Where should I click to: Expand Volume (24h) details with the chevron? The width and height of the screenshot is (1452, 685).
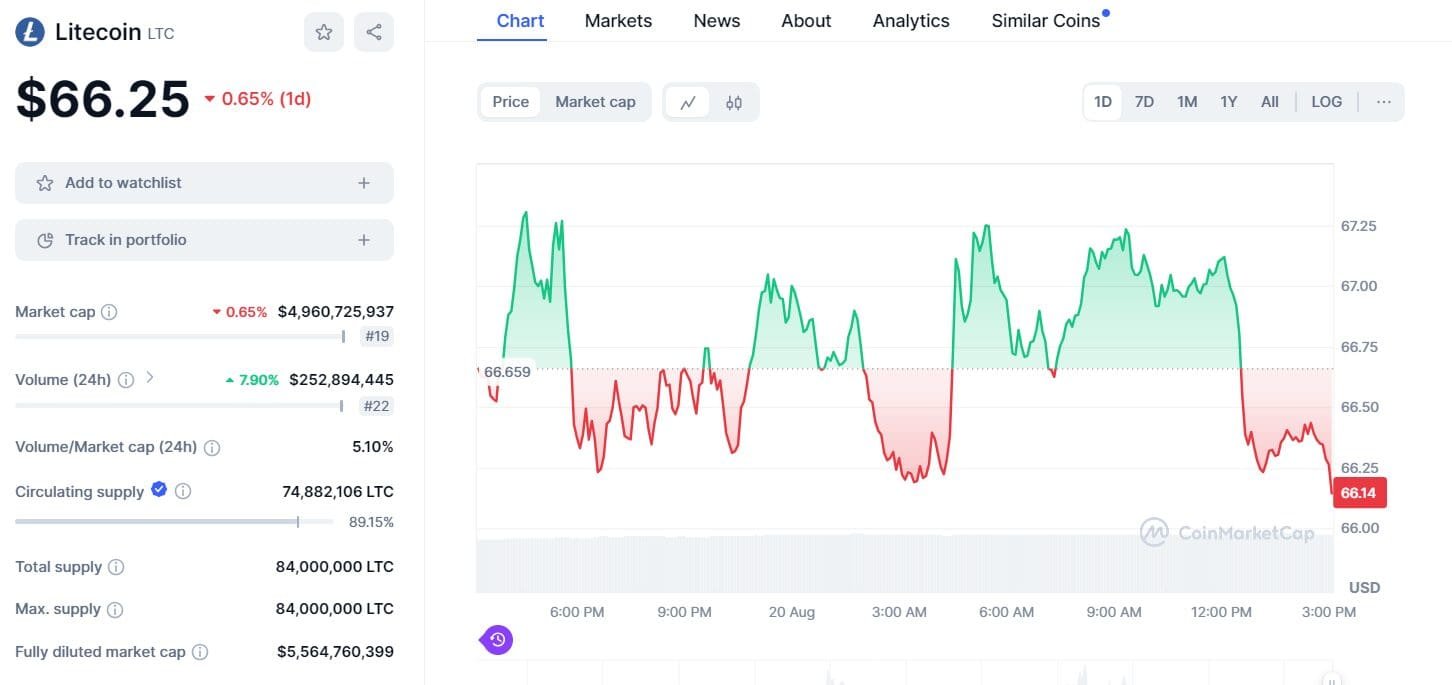click(x=150, y=379)
